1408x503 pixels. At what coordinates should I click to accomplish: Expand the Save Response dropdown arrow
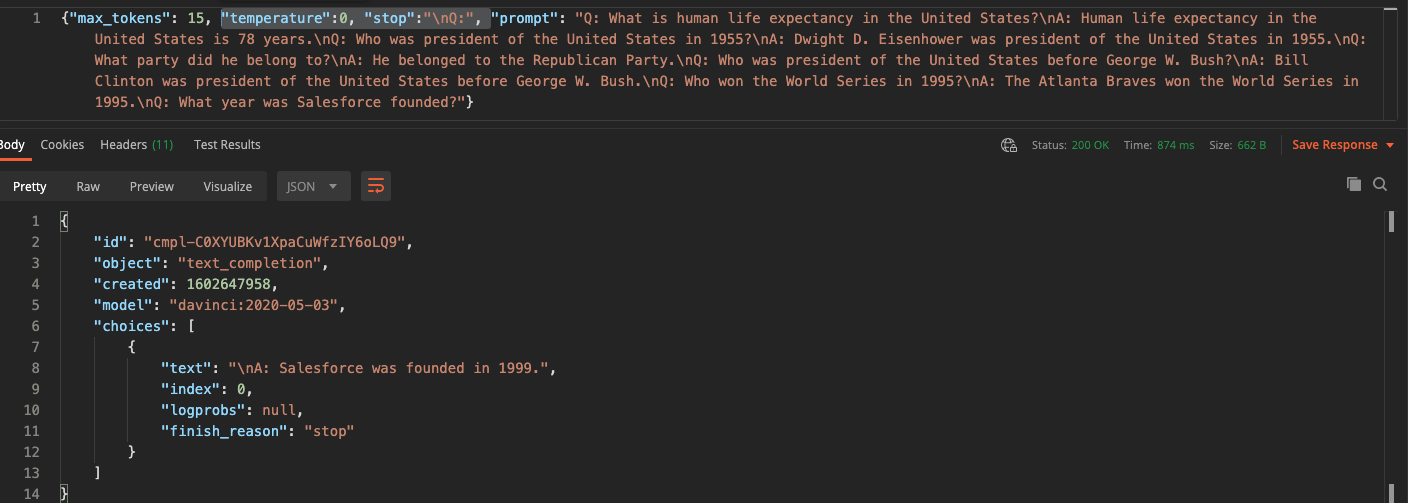[1390, 146]
